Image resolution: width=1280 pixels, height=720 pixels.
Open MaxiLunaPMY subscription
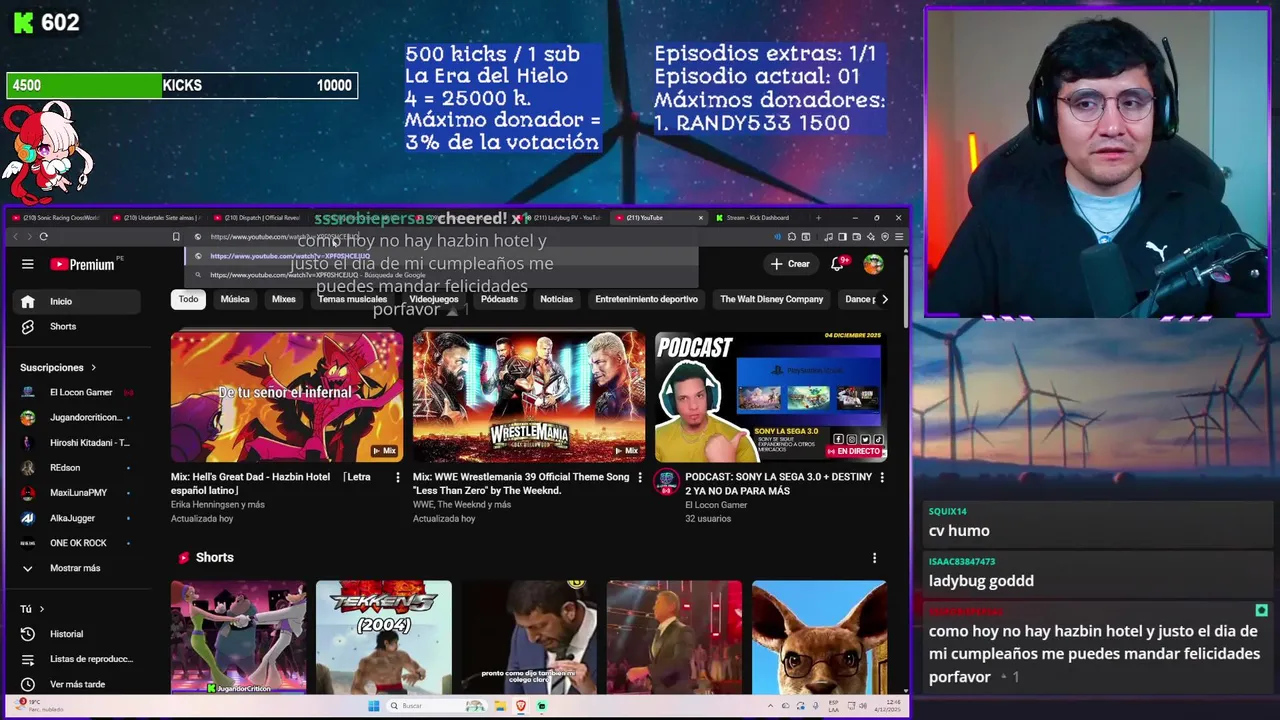coord(78,492)
